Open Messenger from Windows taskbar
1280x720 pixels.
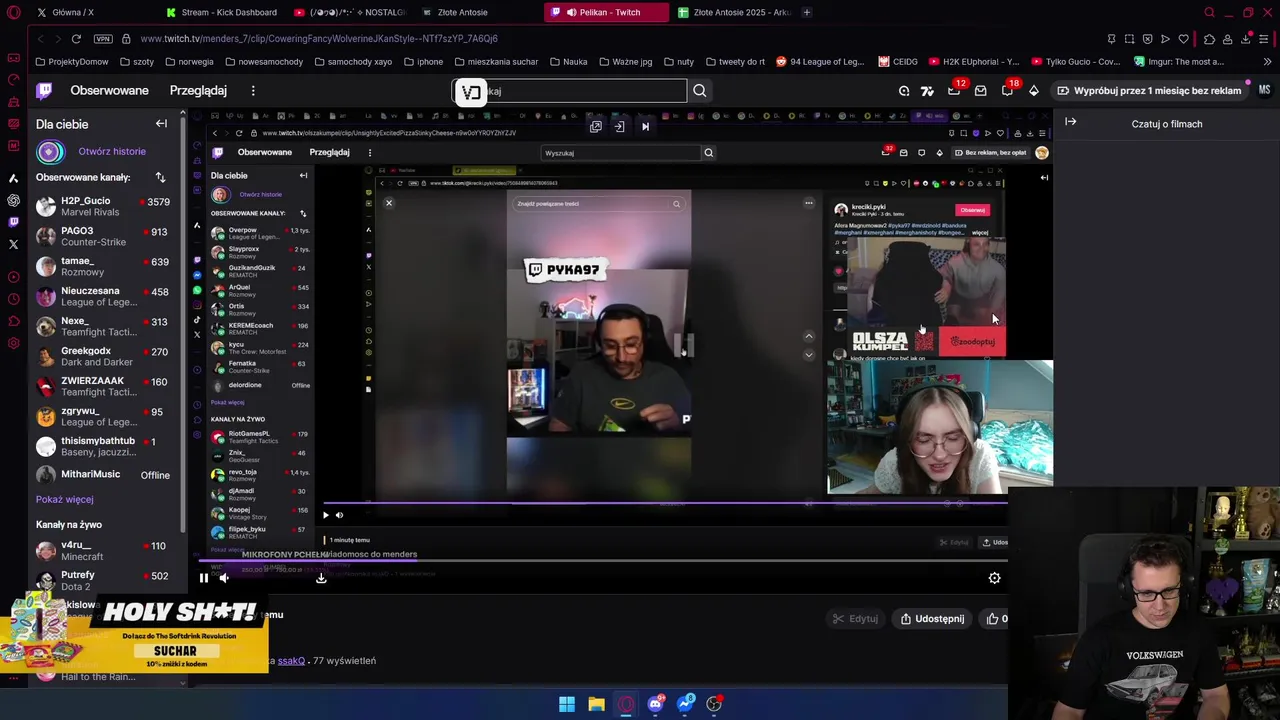tap(685, 704)
